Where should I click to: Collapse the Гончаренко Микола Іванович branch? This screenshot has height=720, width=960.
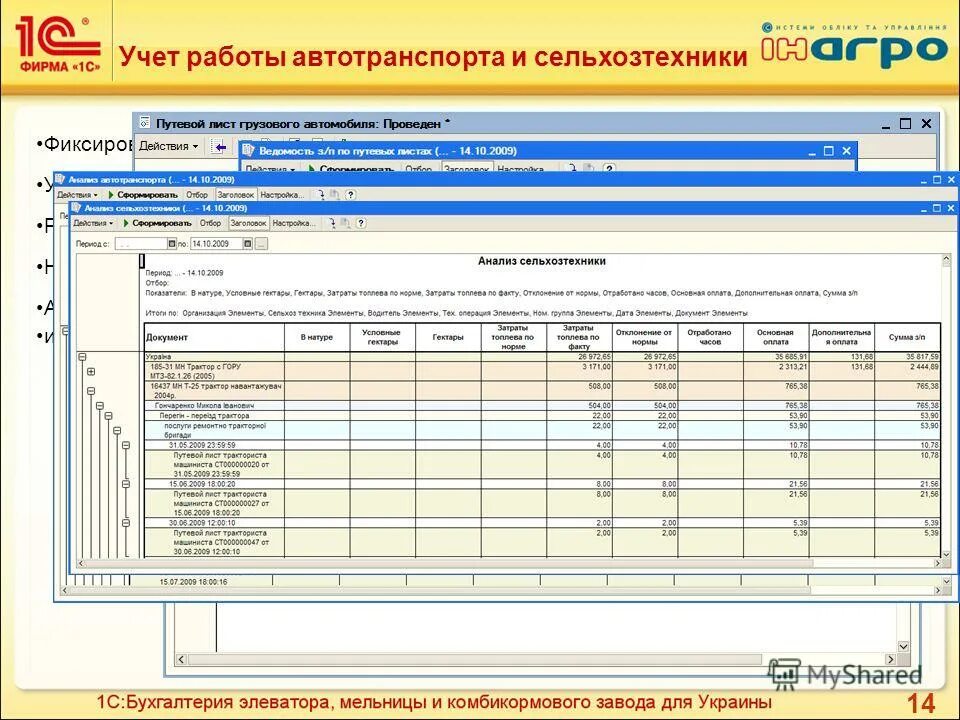(99, 406)
